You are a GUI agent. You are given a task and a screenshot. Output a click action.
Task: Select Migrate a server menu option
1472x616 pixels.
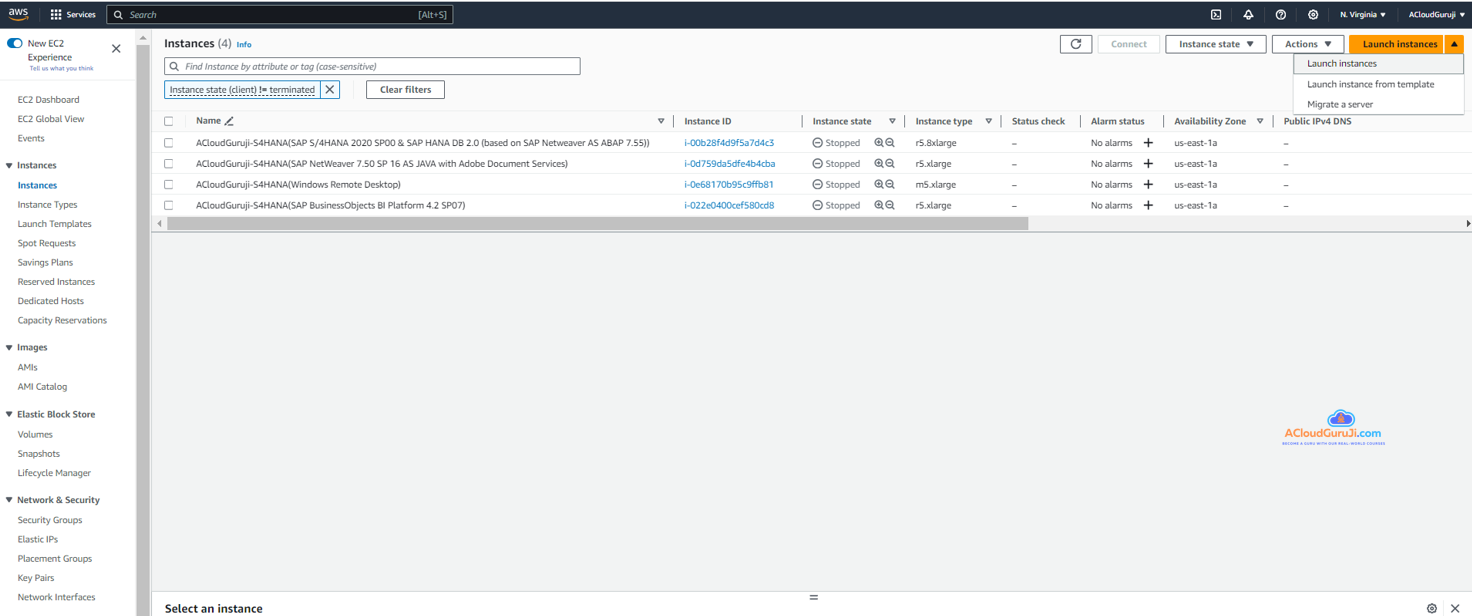(1340, 104)
